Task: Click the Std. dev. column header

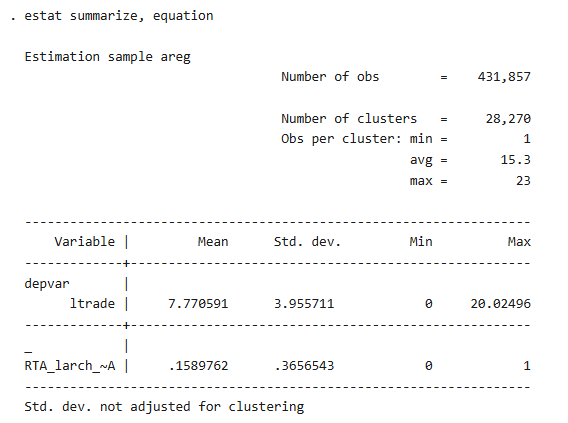Action: (307, 242)
